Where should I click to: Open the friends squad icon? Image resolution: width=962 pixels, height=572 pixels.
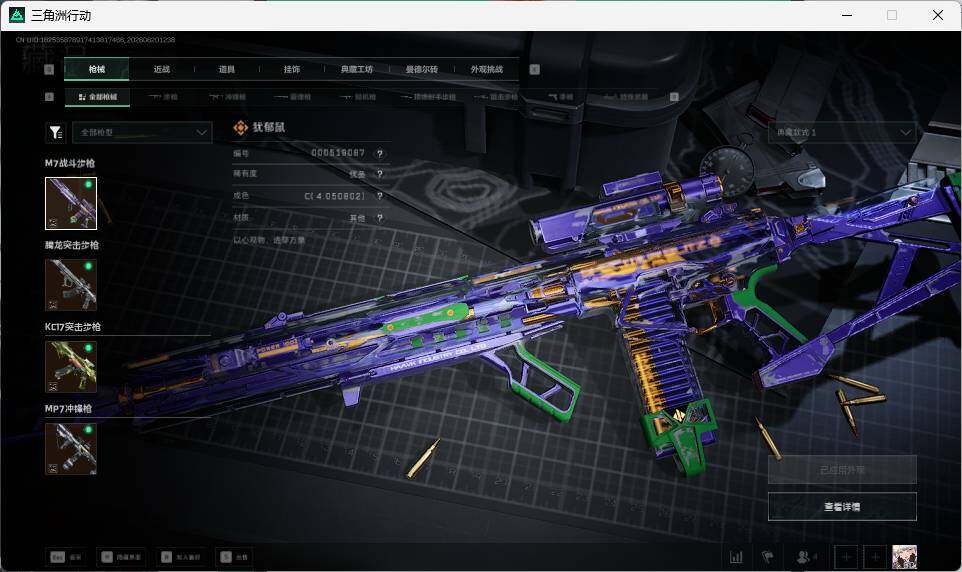coord(806,557)
